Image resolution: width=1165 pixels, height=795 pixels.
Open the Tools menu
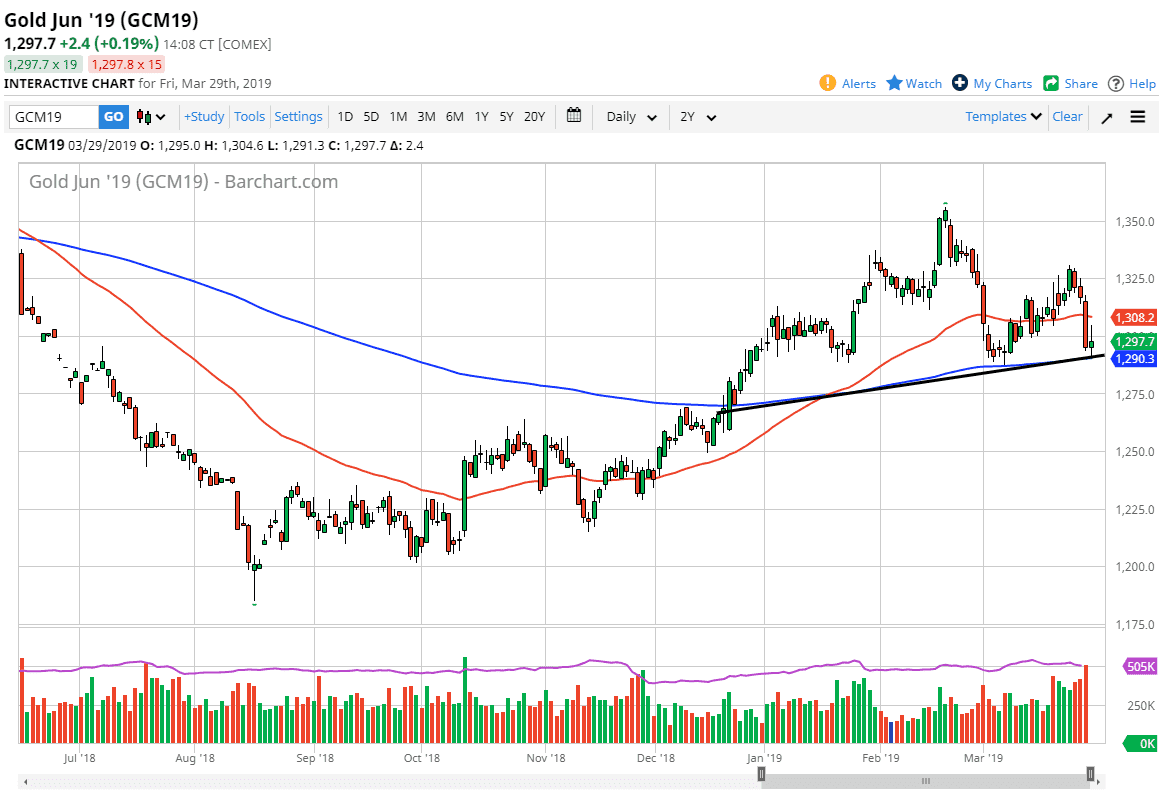coord(249,117)
